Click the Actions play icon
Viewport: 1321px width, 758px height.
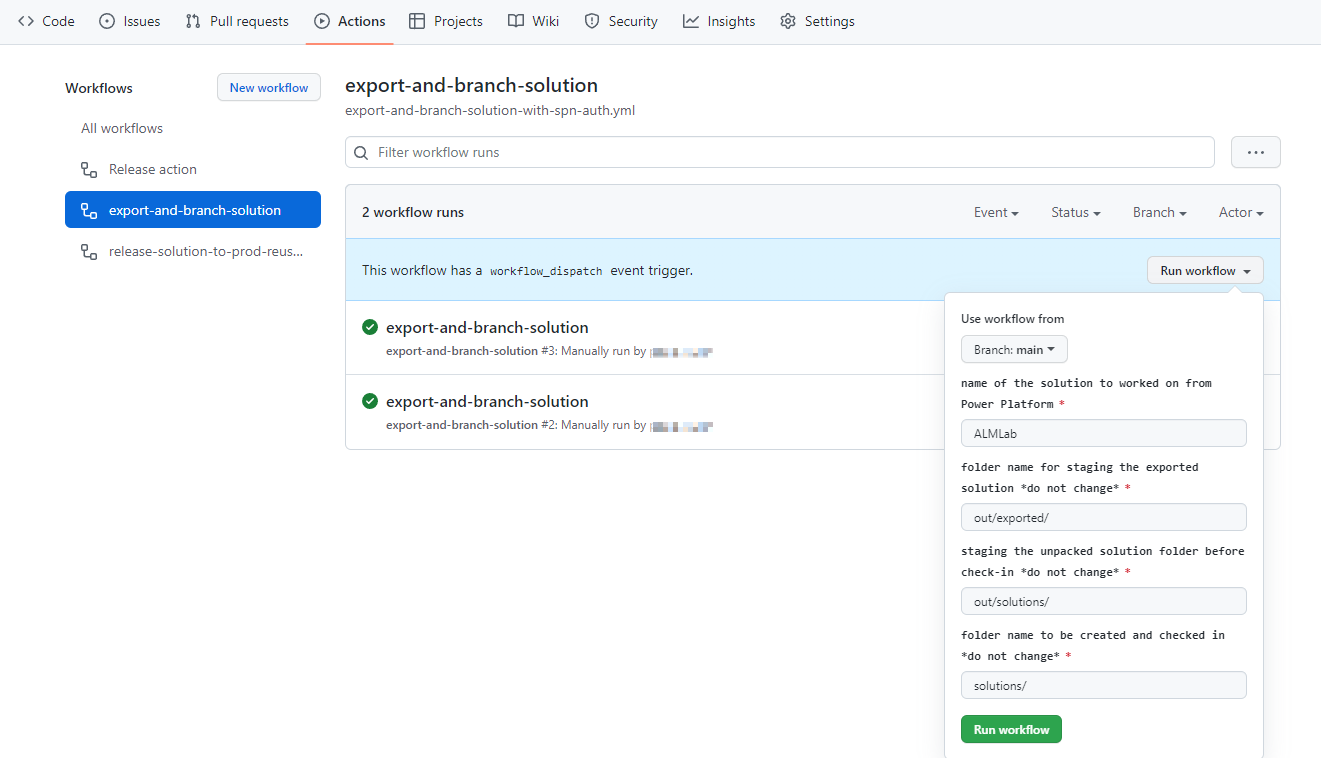pyautogui.click(x=322, y=21)
